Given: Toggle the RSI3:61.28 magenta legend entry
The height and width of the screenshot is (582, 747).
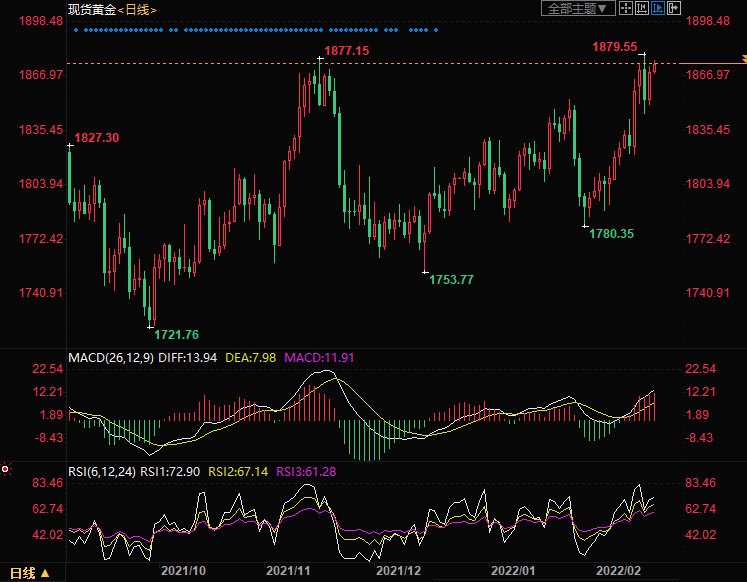Looking at the screenshot, I should [306, 471].
